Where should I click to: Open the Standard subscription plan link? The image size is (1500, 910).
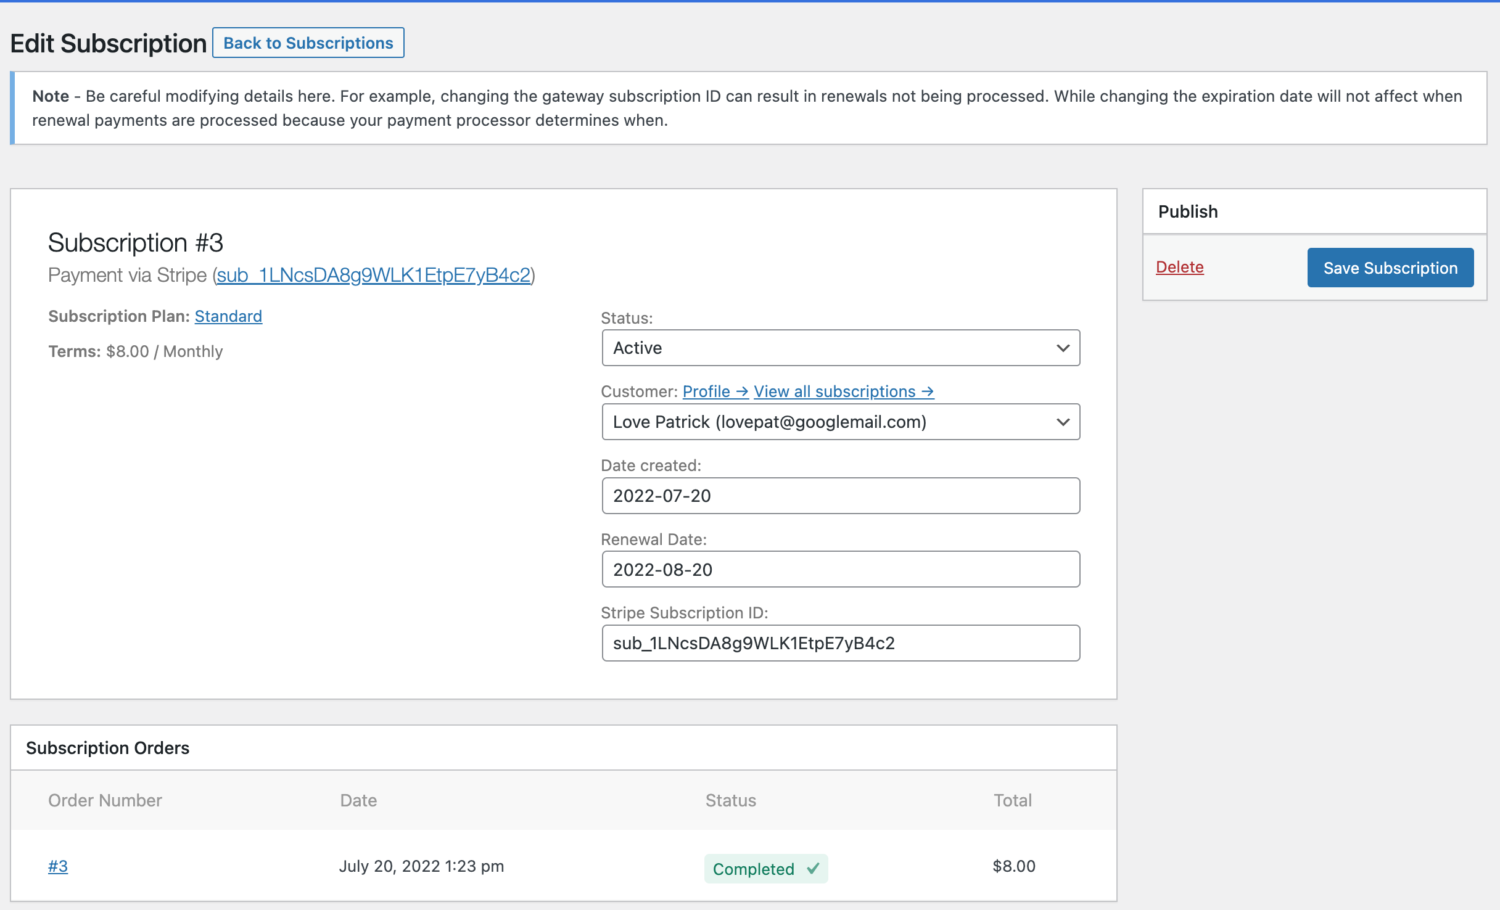[x=228, y=316]
